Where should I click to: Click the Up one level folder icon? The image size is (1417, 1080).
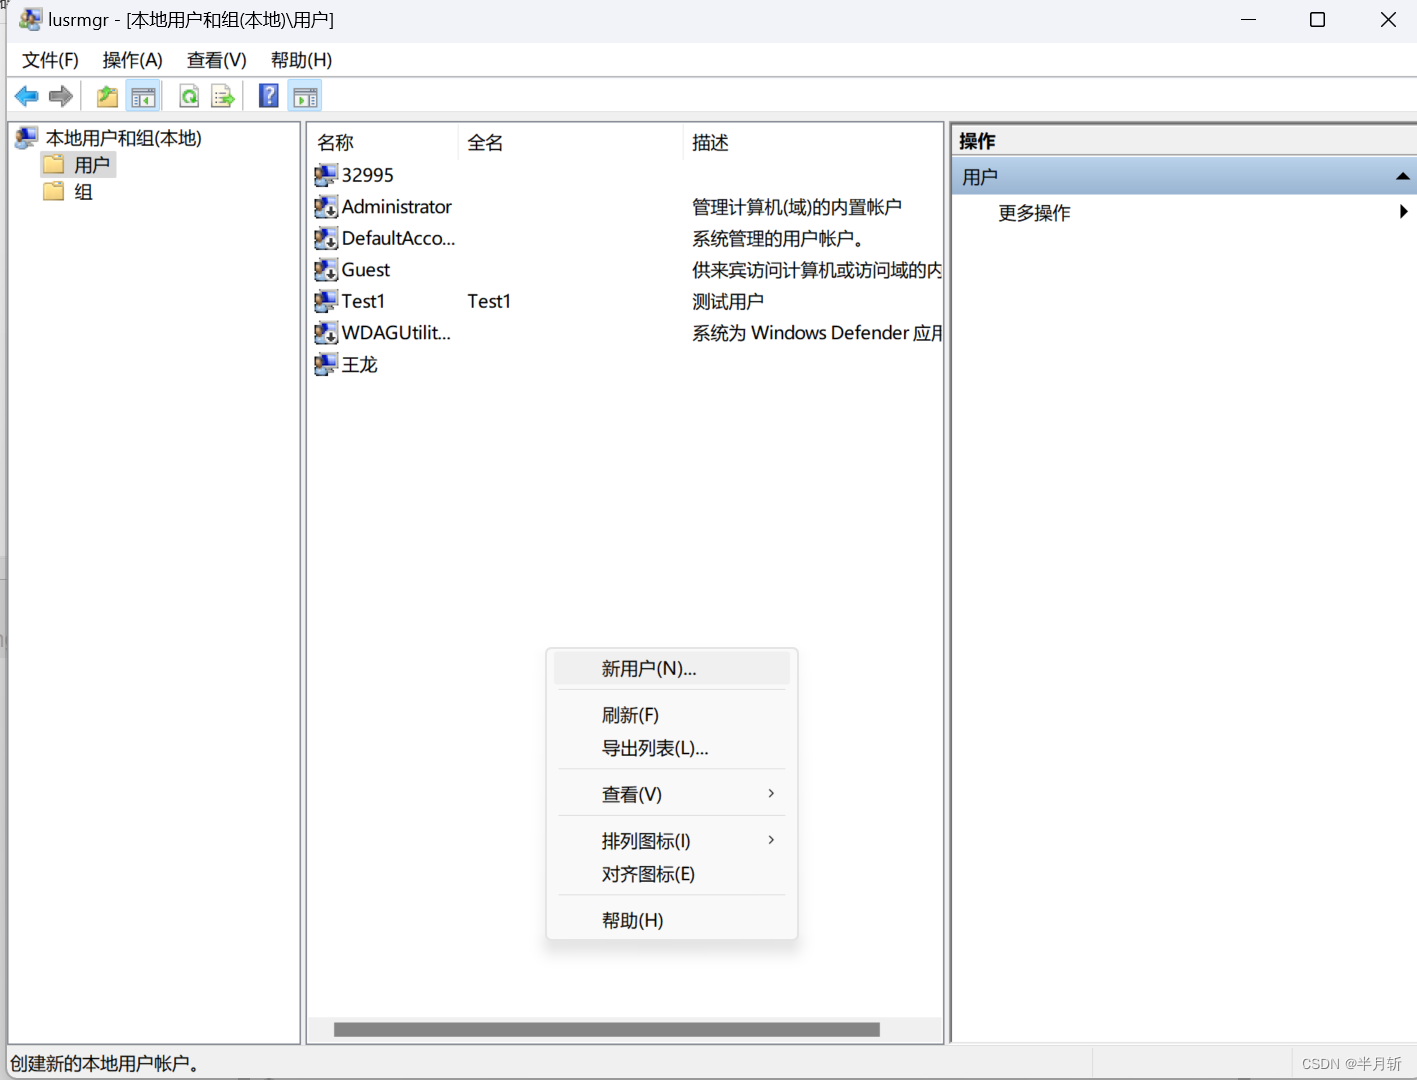(x=107, y=96)
